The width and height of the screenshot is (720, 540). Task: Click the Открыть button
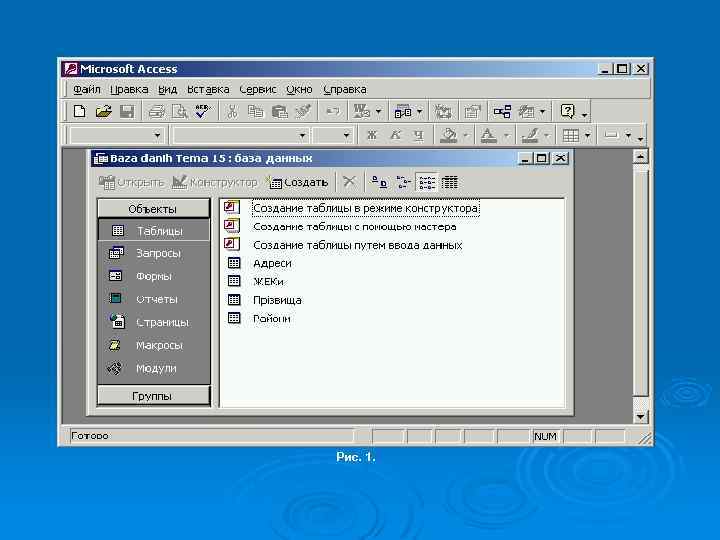(131, 182)
